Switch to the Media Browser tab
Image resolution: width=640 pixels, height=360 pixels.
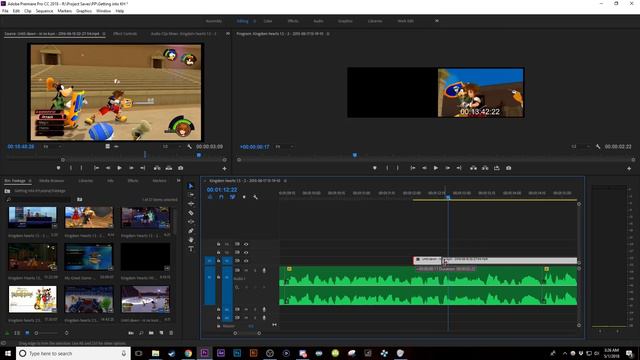click(51, 180)
